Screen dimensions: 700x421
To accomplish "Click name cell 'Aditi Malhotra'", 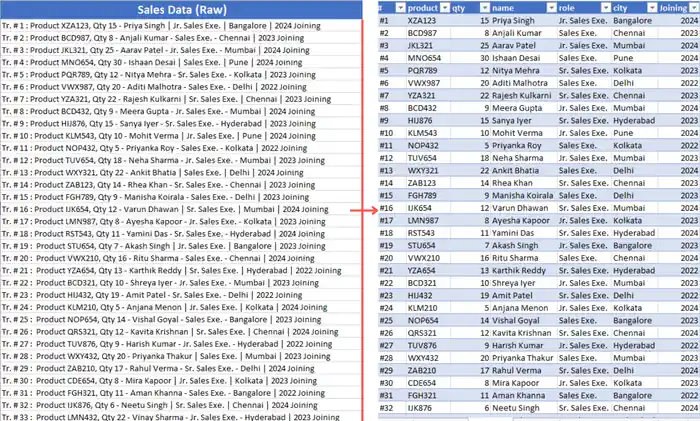I will 524,83.
